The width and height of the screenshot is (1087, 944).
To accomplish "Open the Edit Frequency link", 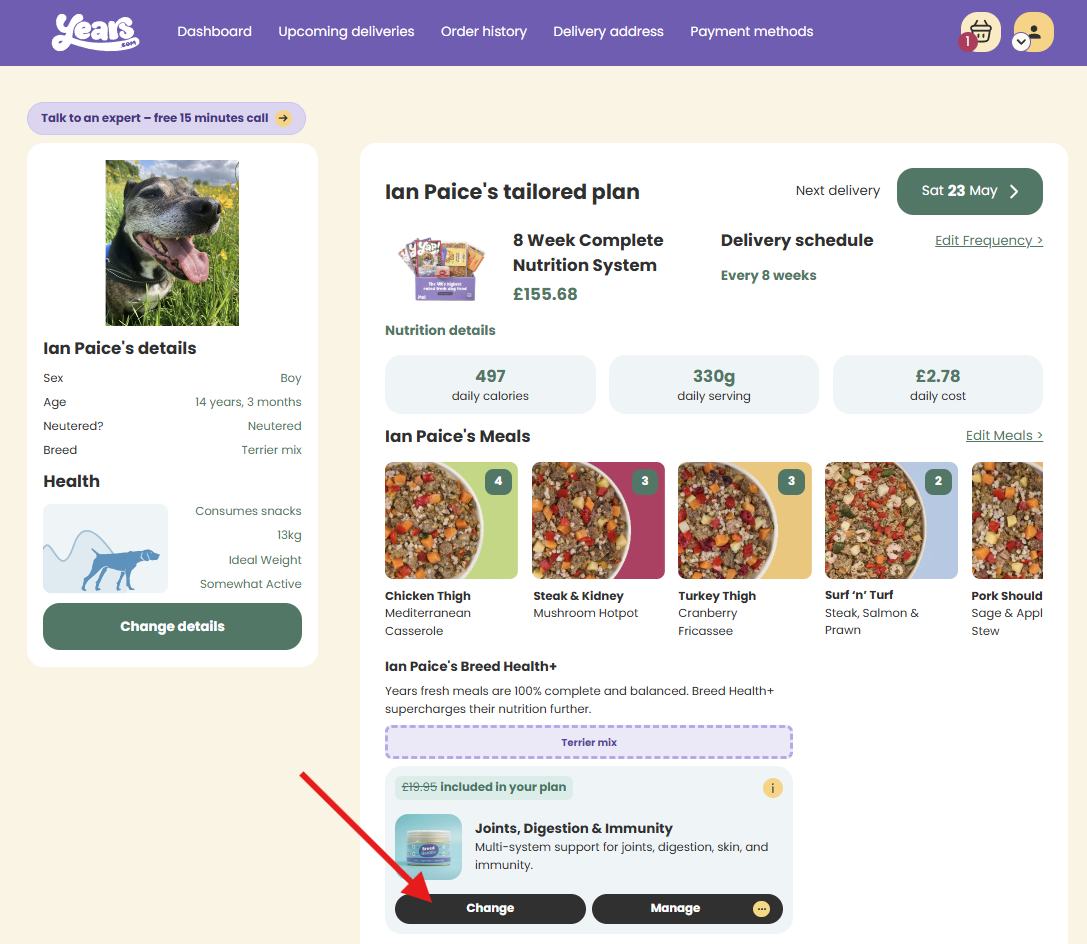I will click(x=988, y=241).
